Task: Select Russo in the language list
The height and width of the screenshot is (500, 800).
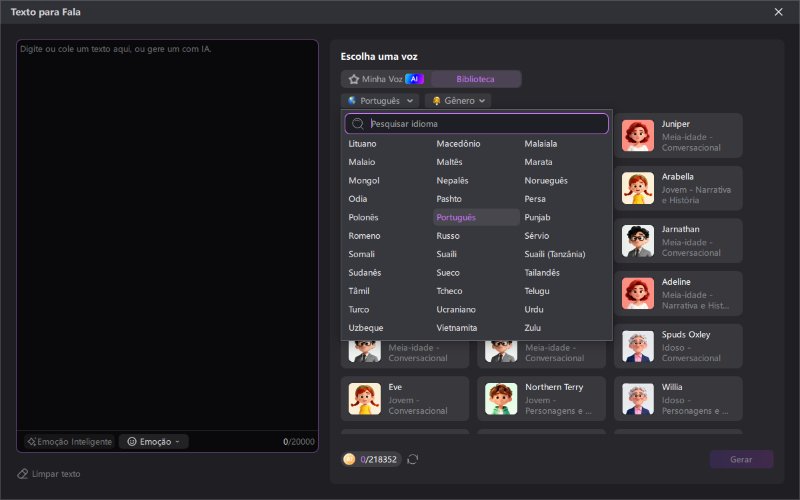Action: click(x=448, y=236)
